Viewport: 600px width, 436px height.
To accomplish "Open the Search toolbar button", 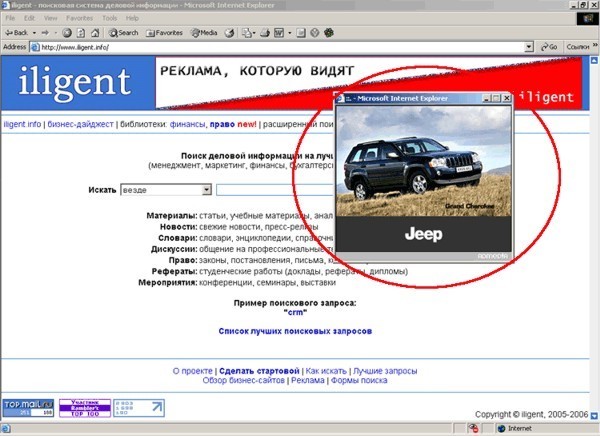I will click(x=123, y=33).
